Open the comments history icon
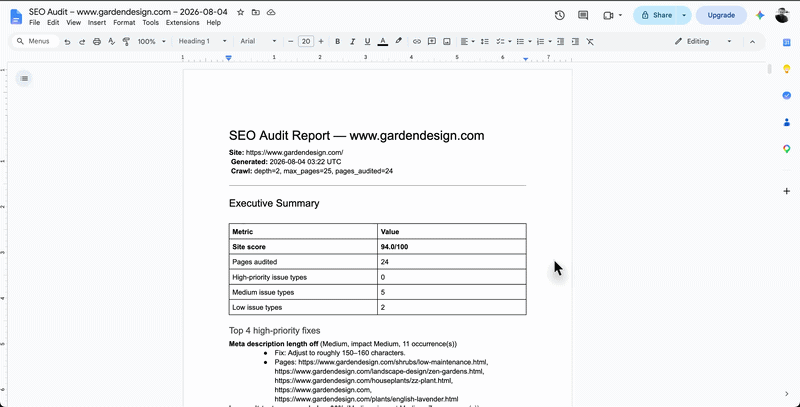Image resolution: width=800 pixels, height=407 pixels. coord(583,15)
